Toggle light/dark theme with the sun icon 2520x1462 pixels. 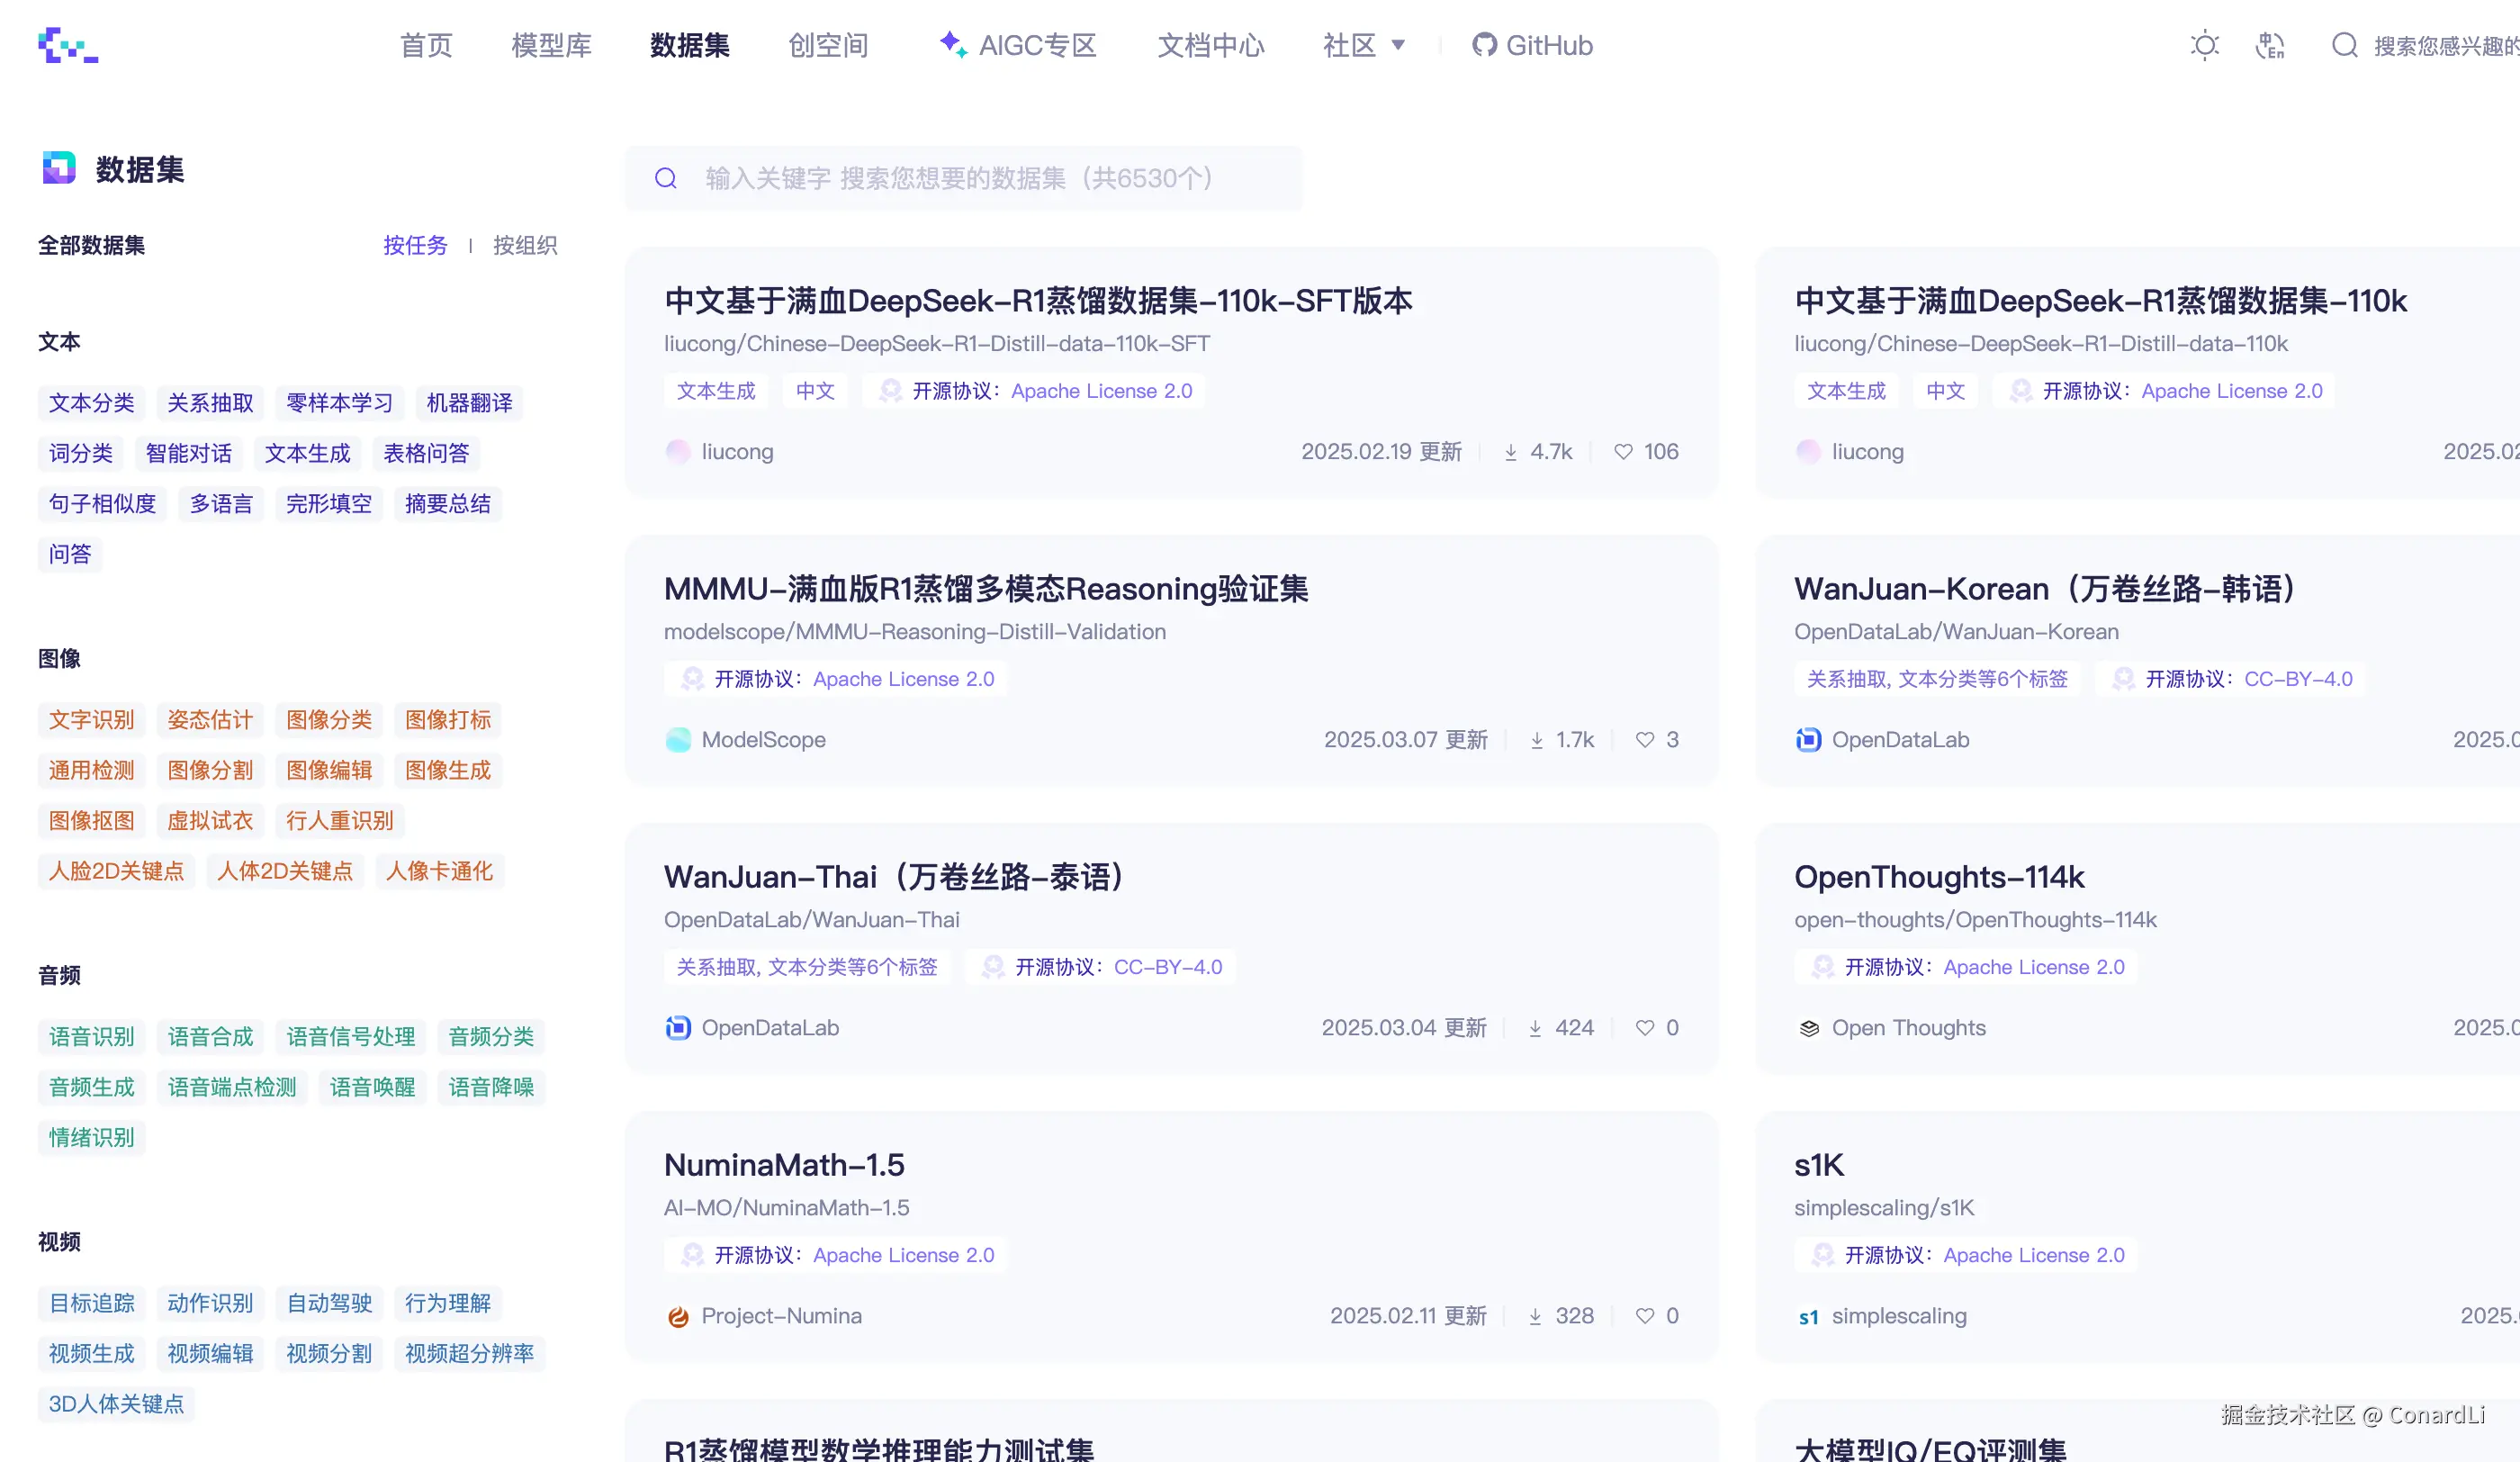[2204, 45]
